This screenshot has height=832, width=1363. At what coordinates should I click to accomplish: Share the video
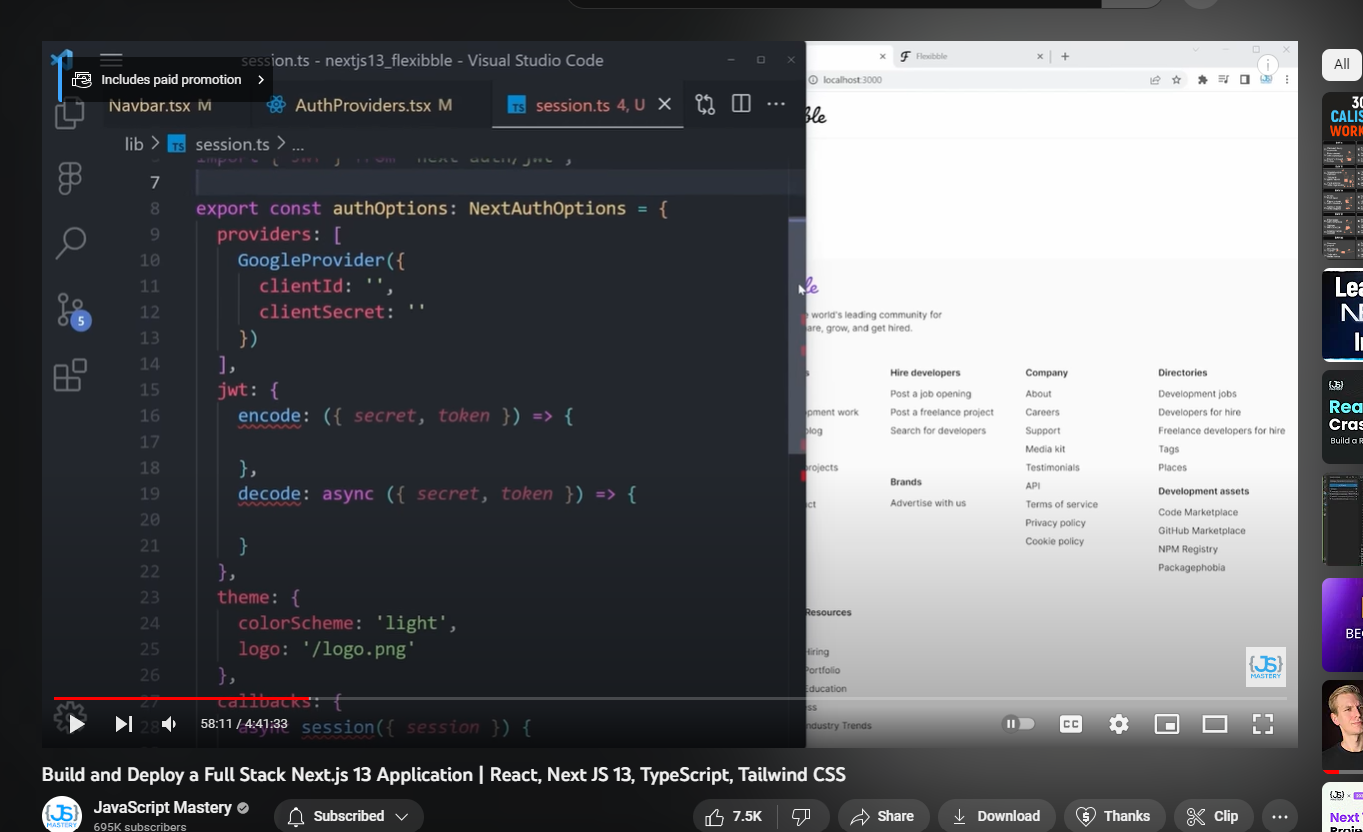pos(883,817)
